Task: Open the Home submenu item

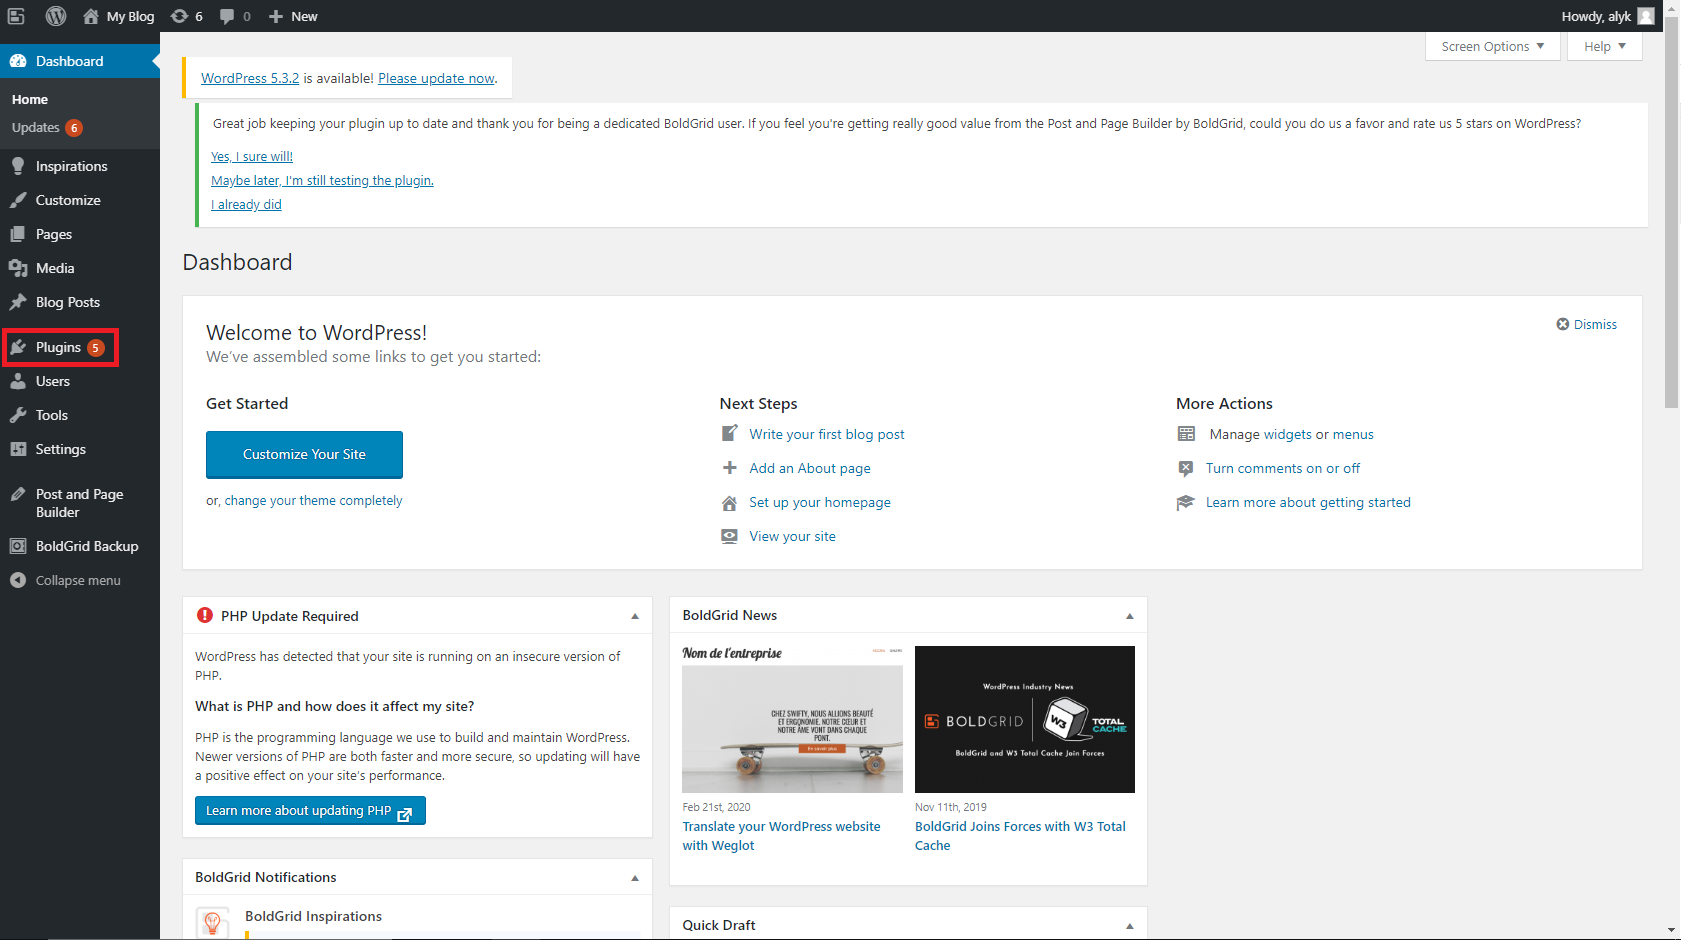Action: tap(30, 100)
